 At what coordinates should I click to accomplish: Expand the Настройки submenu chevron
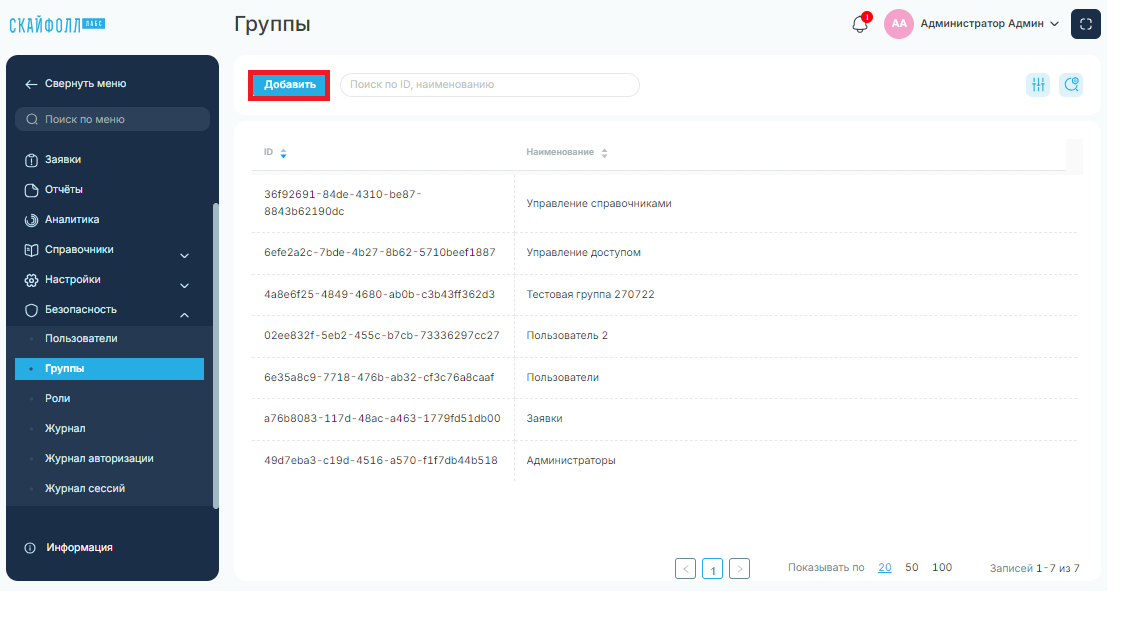pyautogui.click(x=184, y=285)
